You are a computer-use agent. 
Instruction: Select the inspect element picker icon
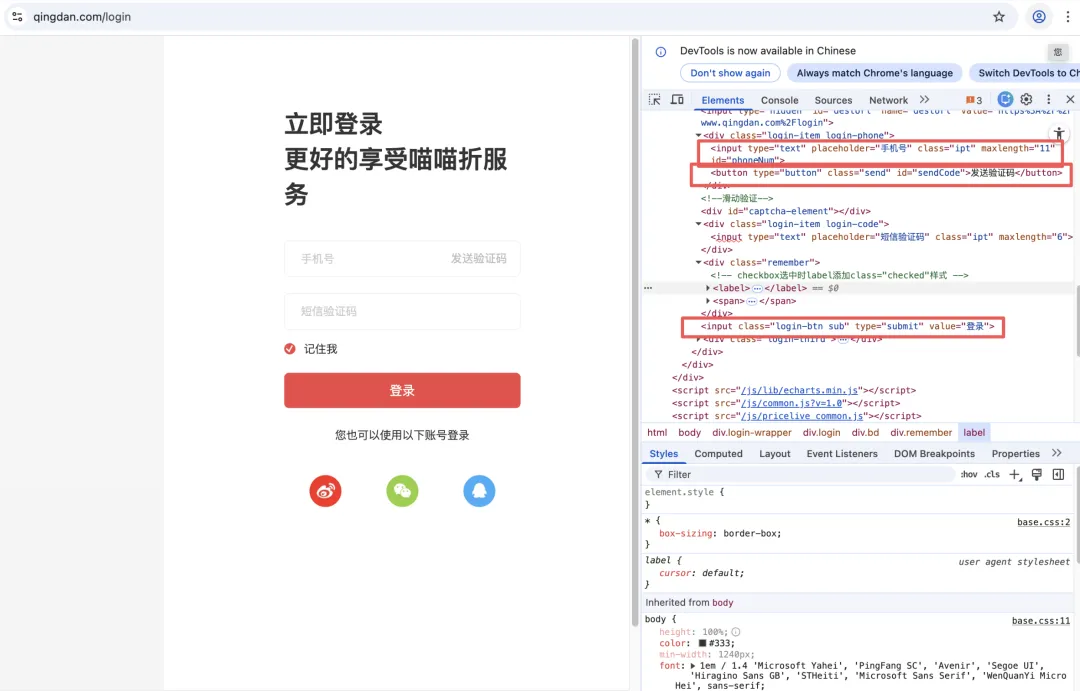pos(654,100)
